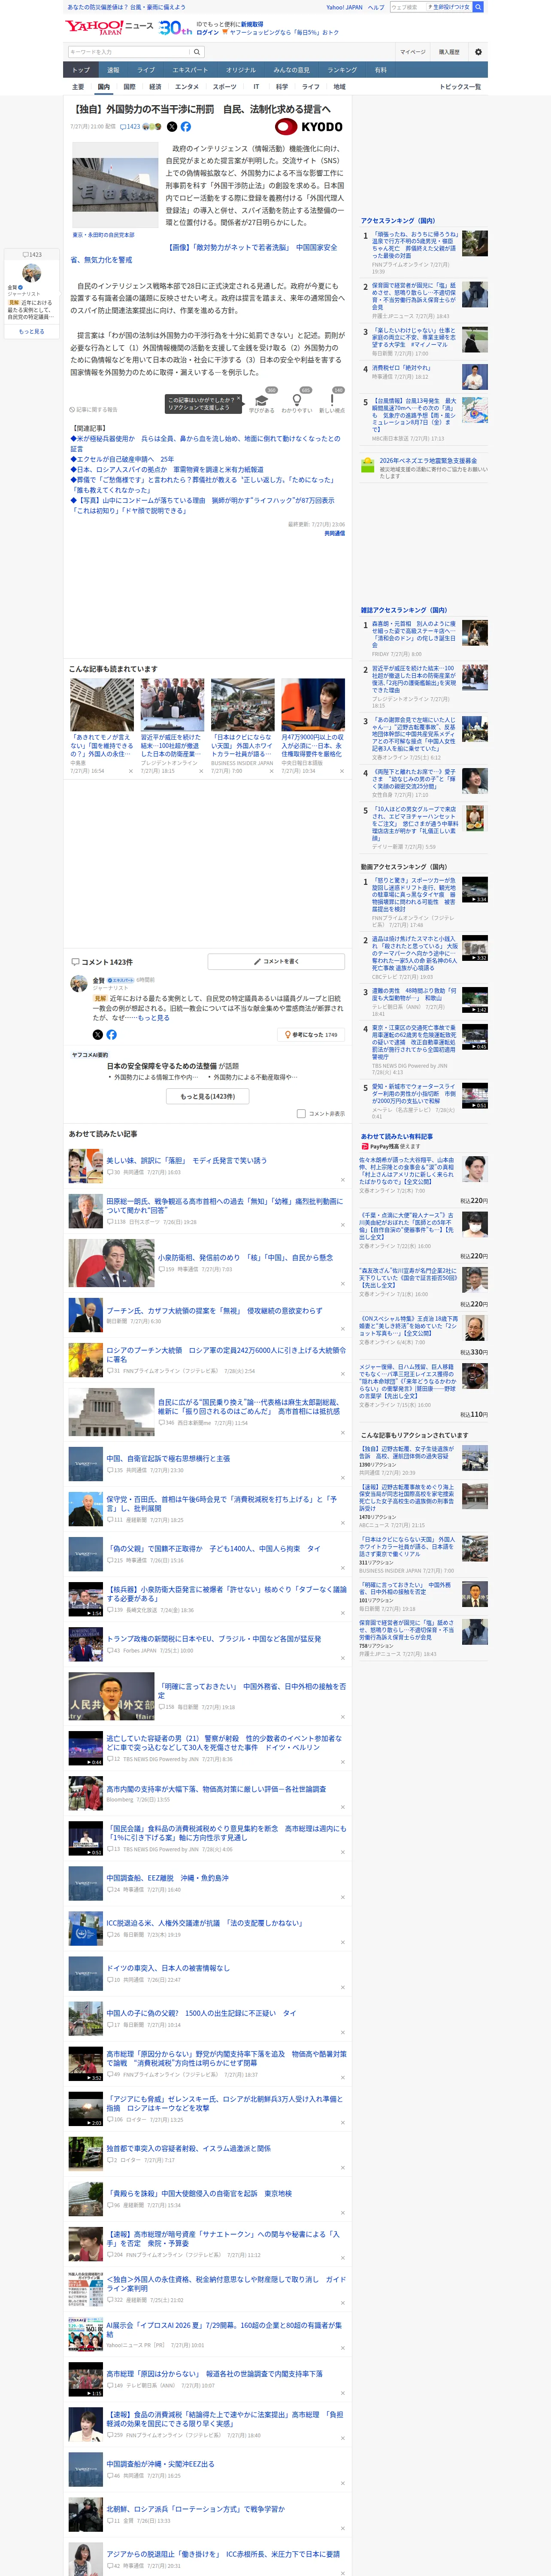Submit keyword search with magnifier icon
This screenshot has width=551, height=2576.
pyautogui.click(x=197, y=52)
